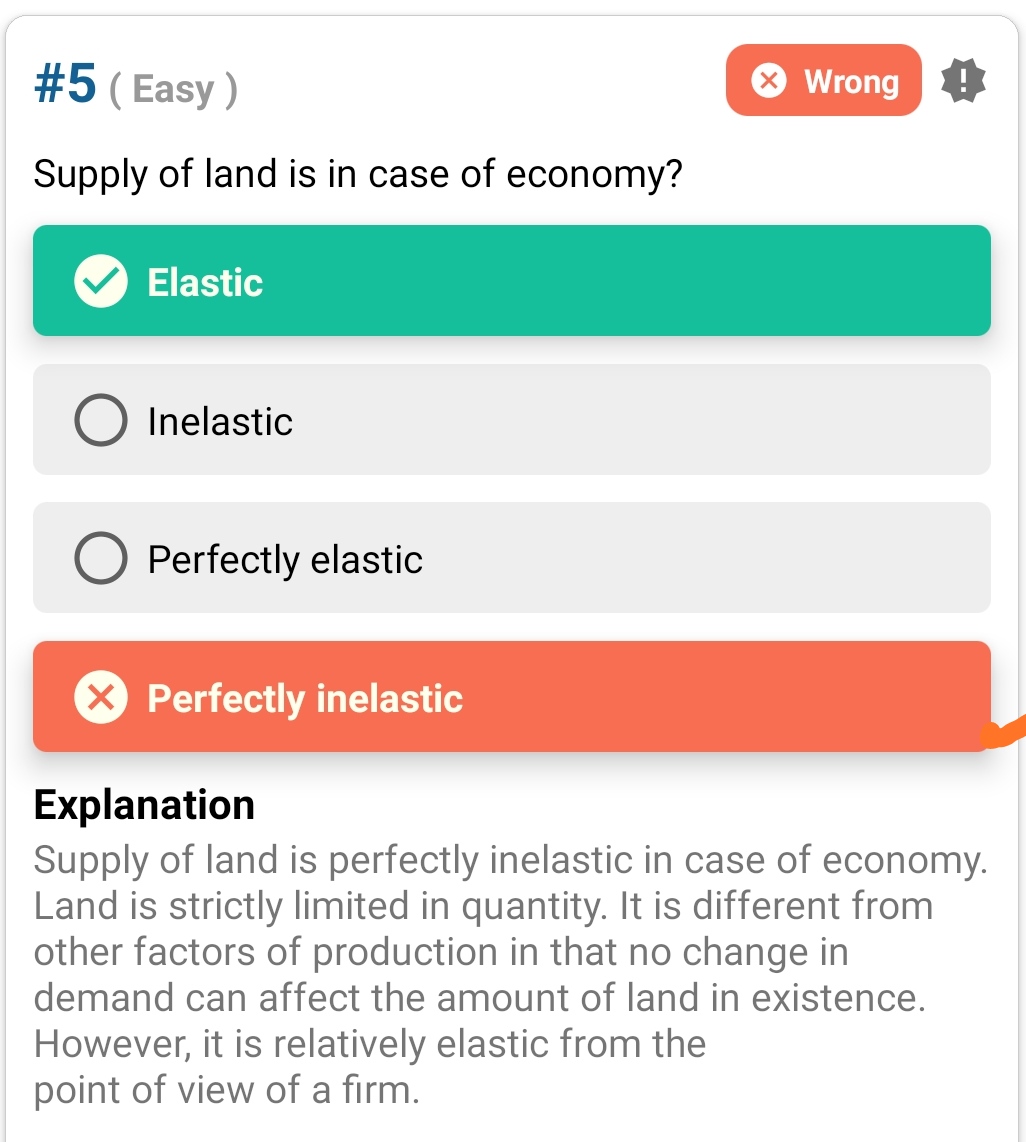
Task: Click the red X icon on Perfectly inelastic
Action: (100, 698)
